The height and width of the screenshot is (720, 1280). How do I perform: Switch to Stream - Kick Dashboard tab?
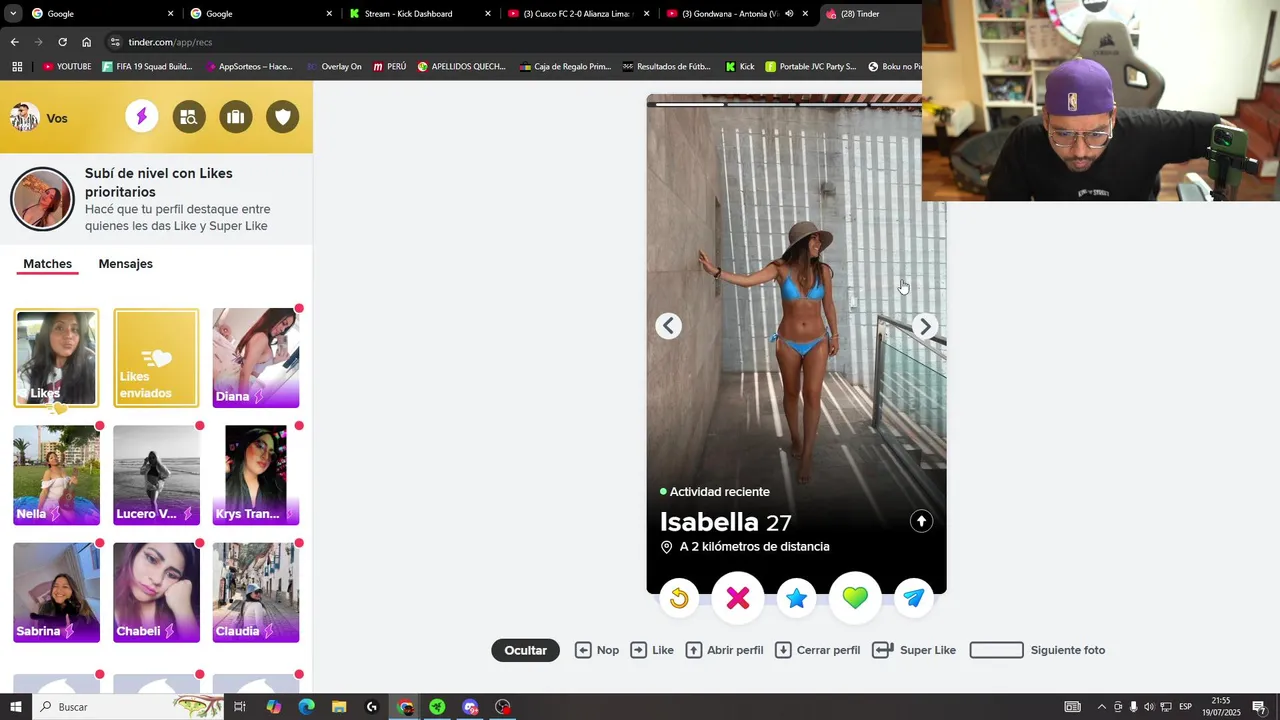(x=420, y=14)
